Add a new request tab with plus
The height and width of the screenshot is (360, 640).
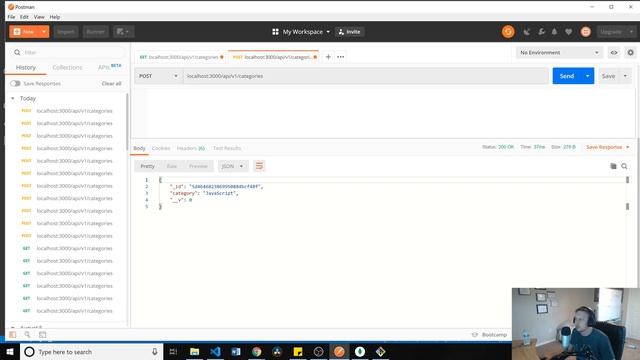pos(328,57)
